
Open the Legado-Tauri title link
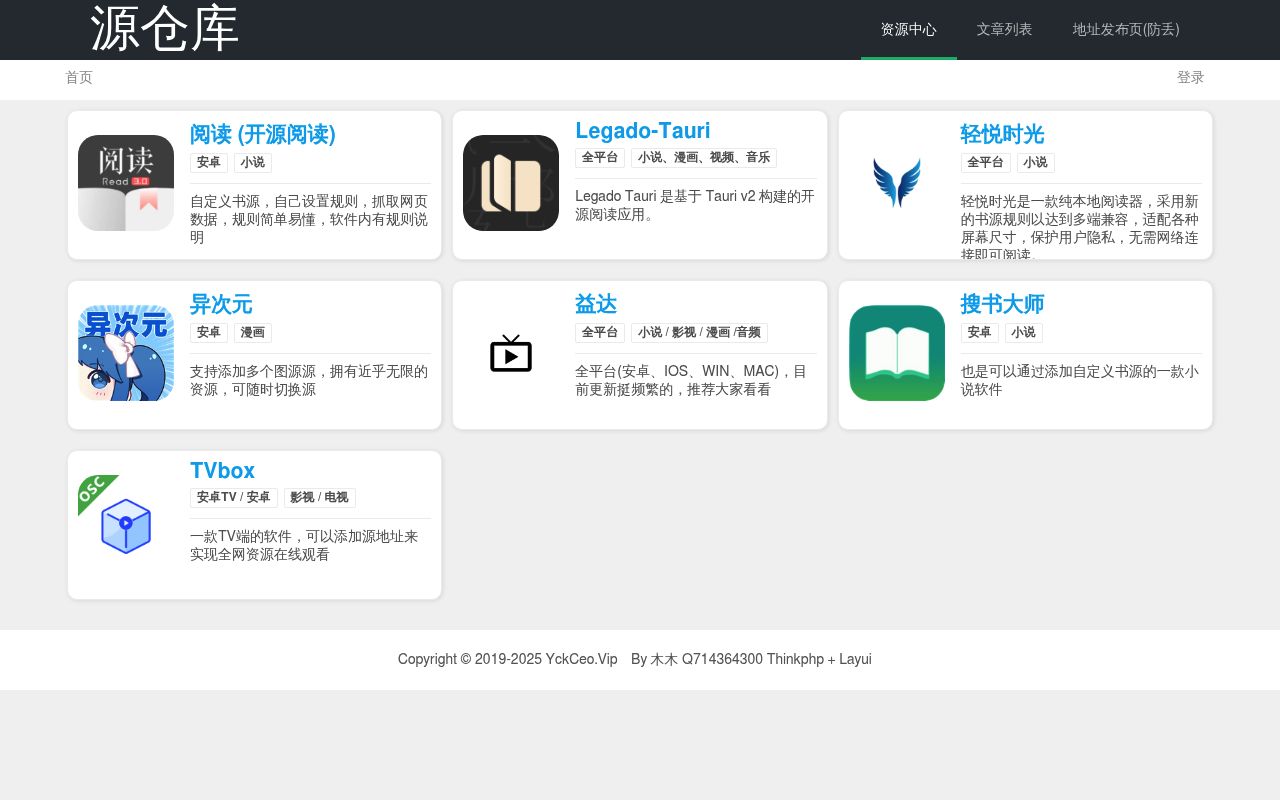643,131
